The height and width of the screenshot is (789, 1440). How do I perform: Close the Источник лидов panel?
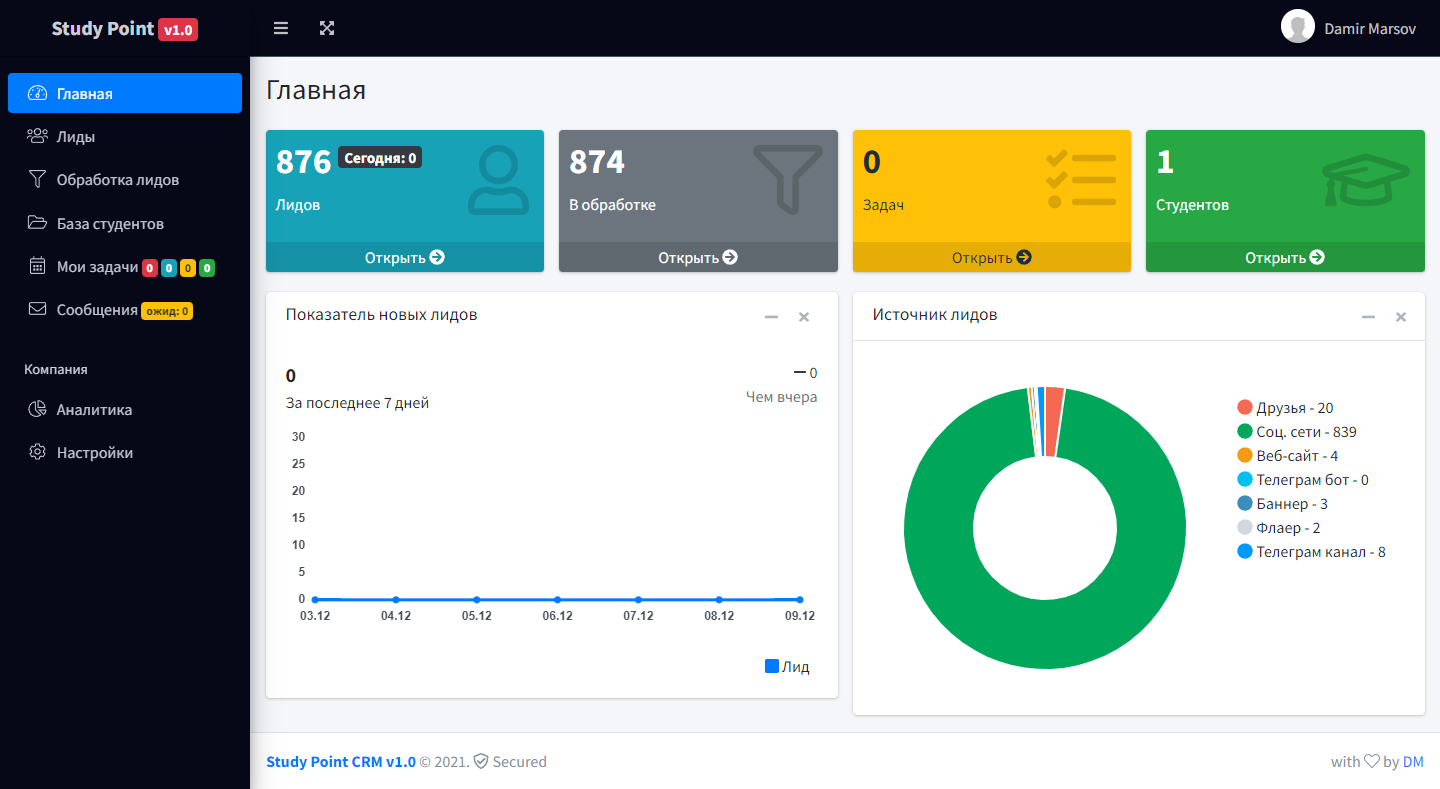(1401, 317)
